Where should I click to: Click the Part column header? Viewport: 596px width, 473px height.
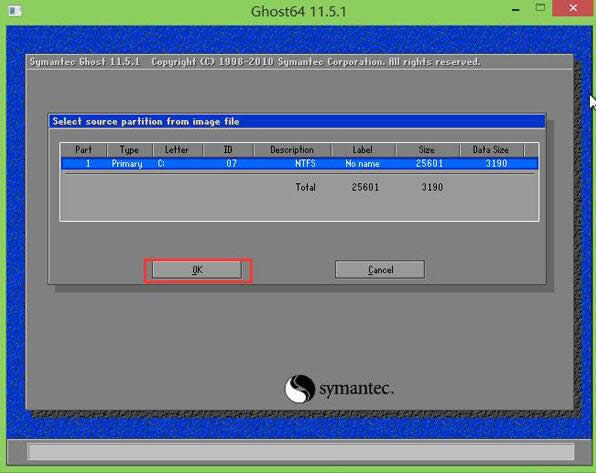point(84,150)
